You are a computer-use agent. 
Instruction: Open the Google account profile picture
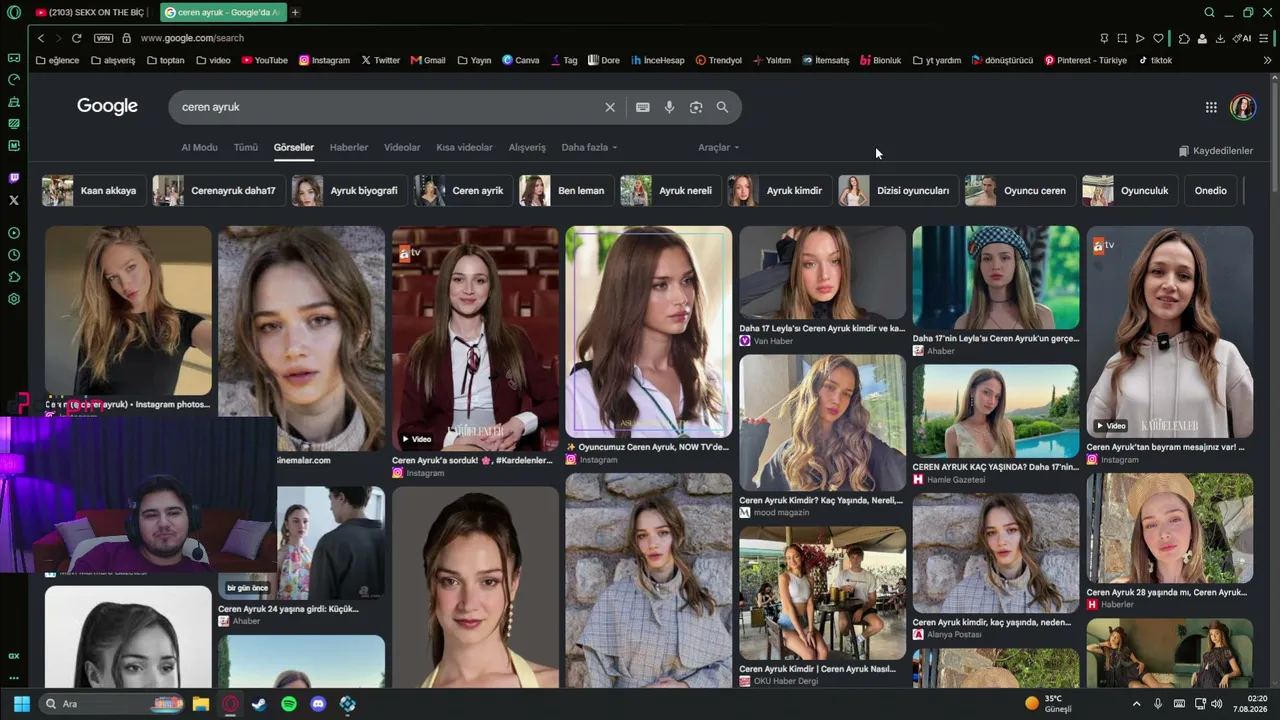pos(1243,107)
